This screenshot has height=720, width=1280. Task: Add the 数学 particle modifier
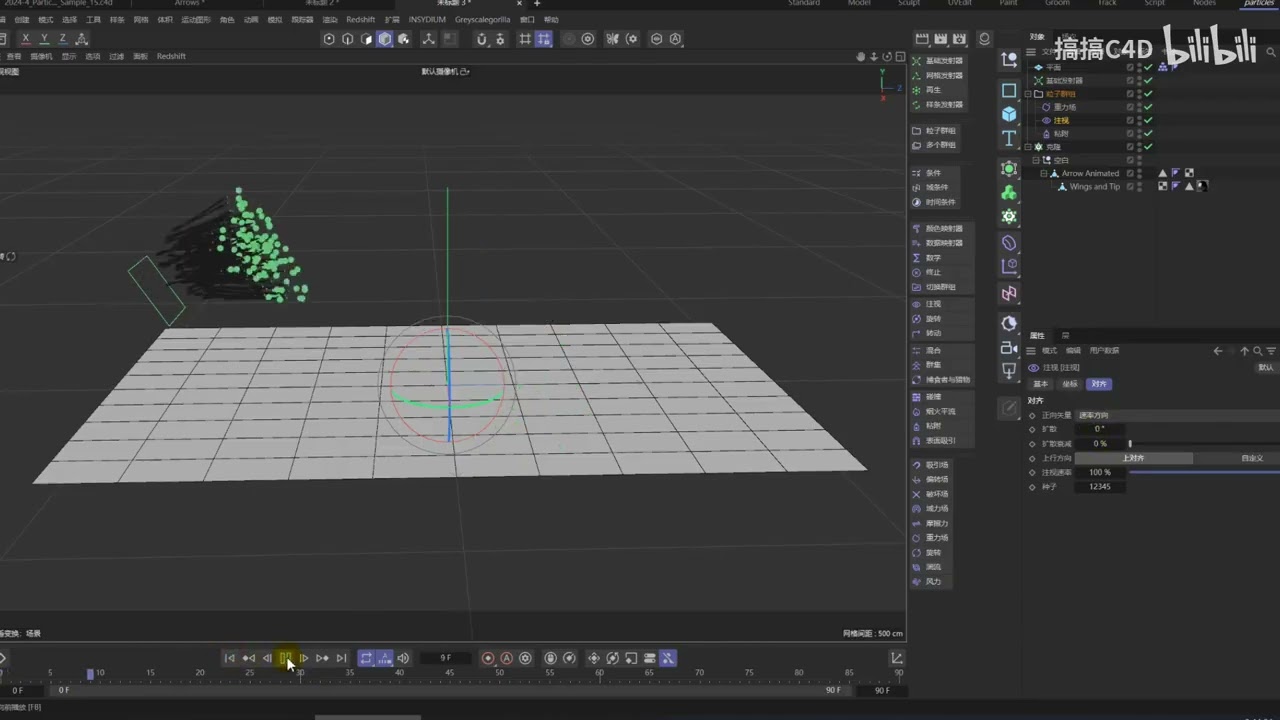tap(928, 258)
